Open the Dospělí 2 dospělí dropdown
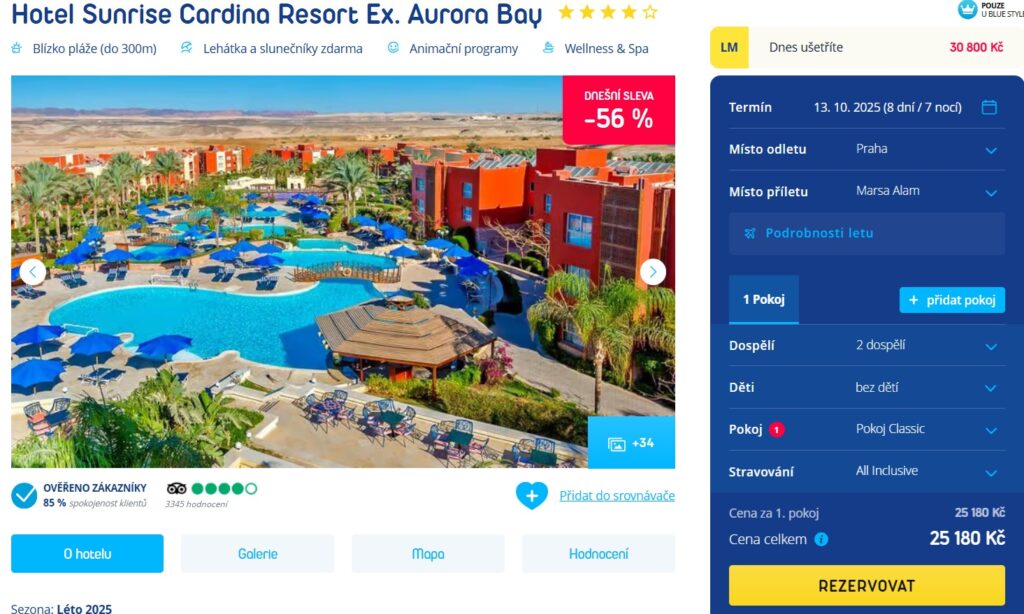The height and width of the screenshot is (614, 1024). click(x=867, y=346)
